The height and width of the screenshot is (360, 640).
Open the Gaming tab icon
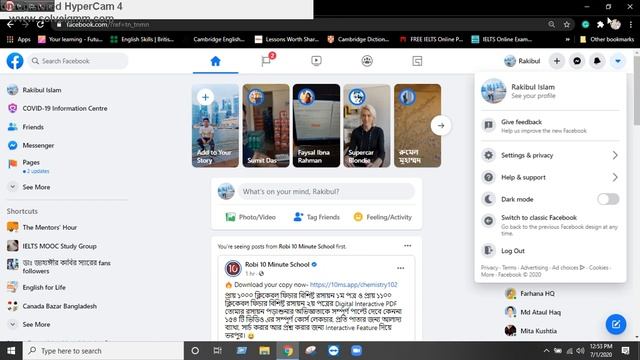(417, 61)
